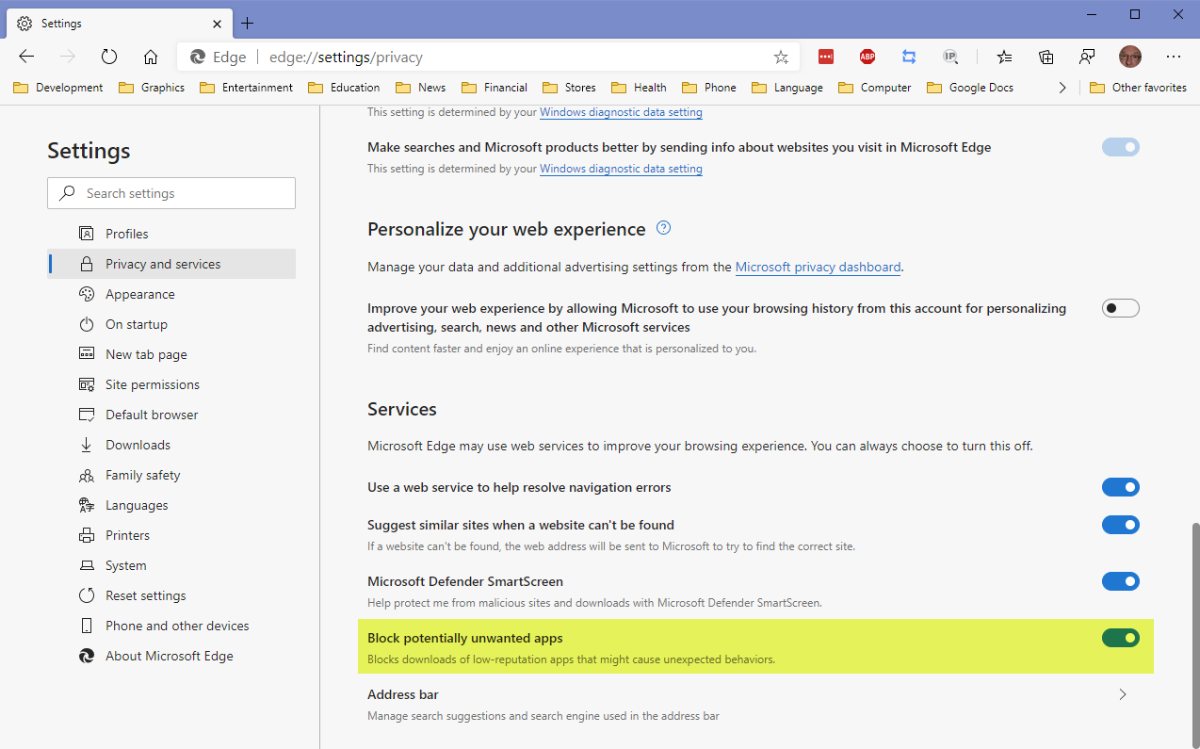This screenshot has height=749, width=1200.
Task: Disable Microsoft Defender SmartScreen toggle
Action: coord(1120,581)
